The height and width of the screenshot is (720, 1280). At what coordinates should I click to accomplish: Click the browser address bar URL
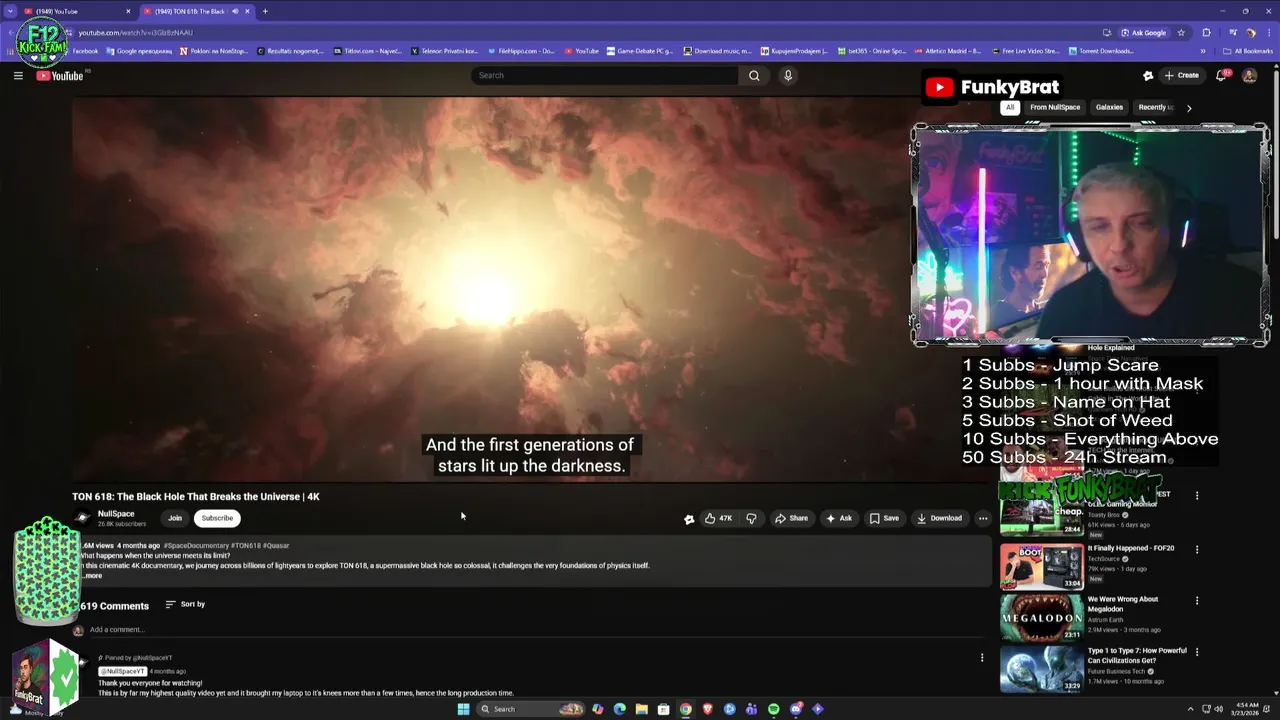(136, 32)
